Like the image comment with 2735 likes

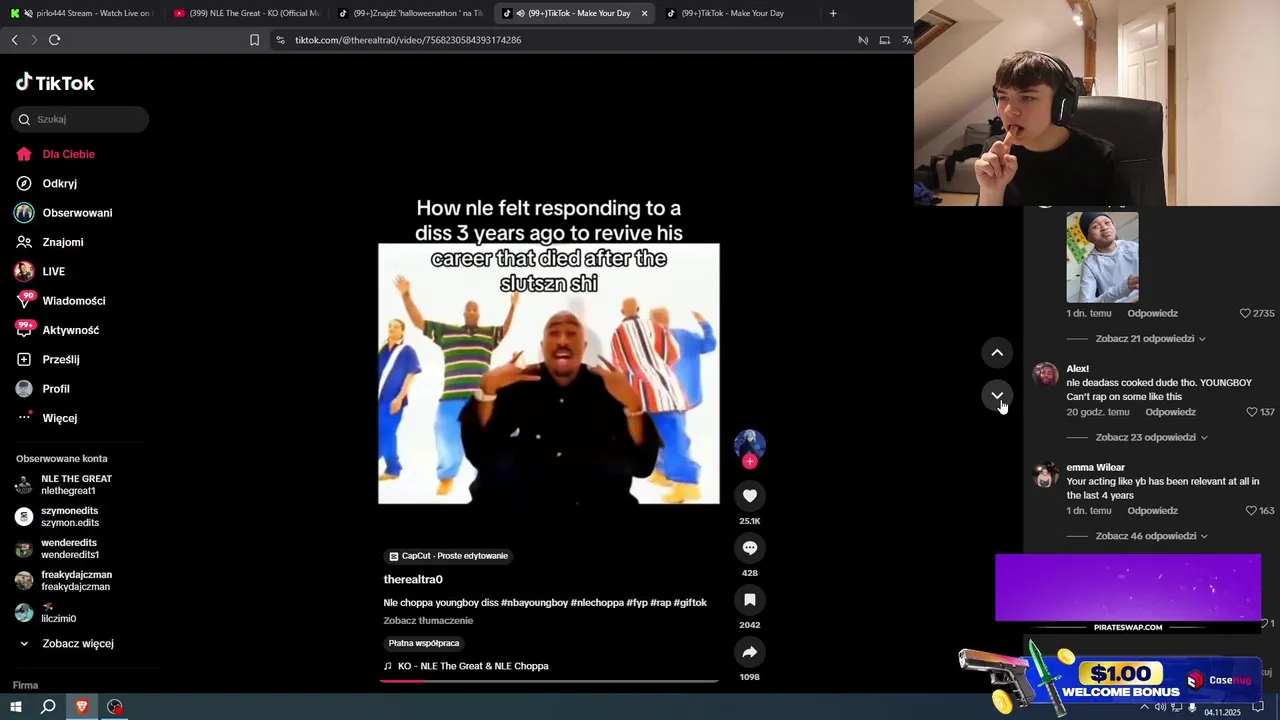point(1245,313)
